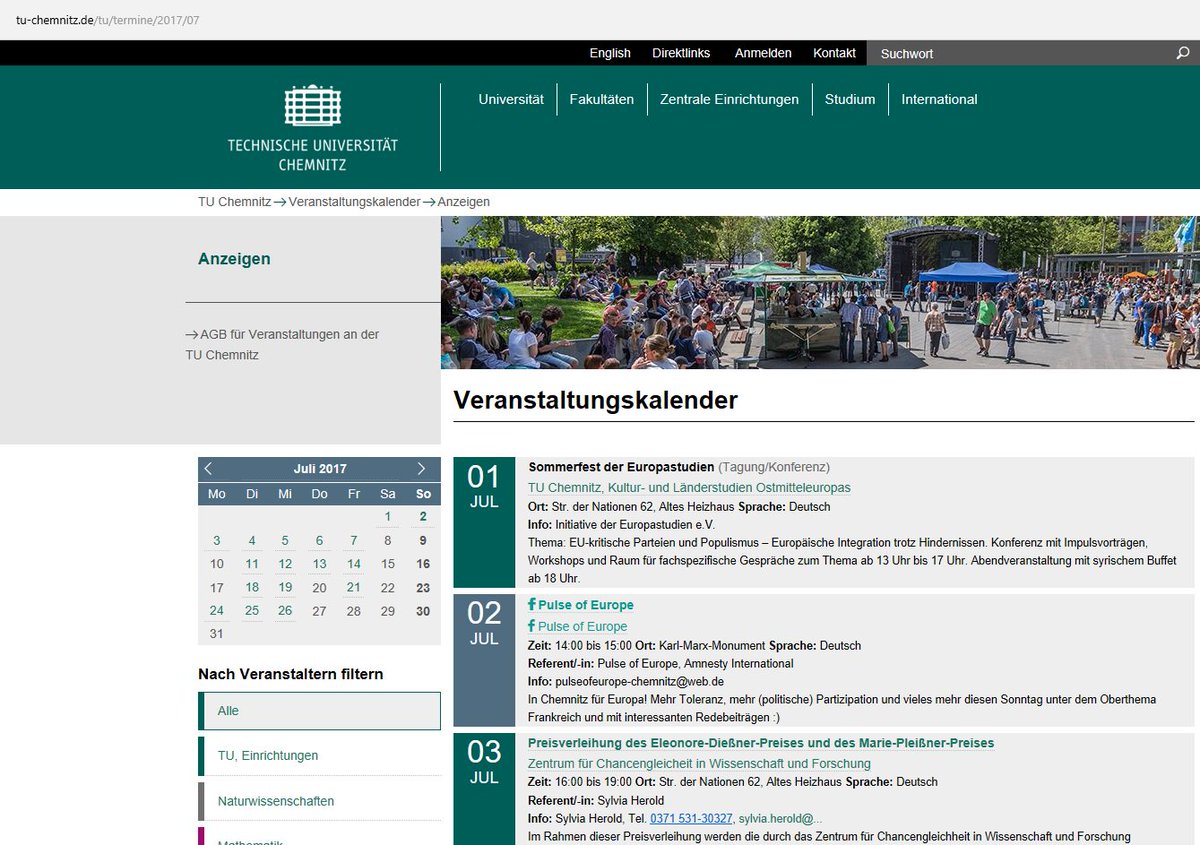1200x845 pixels.
Task: Filter by TU, Einrichtungen
Action: tap(319, 756)
